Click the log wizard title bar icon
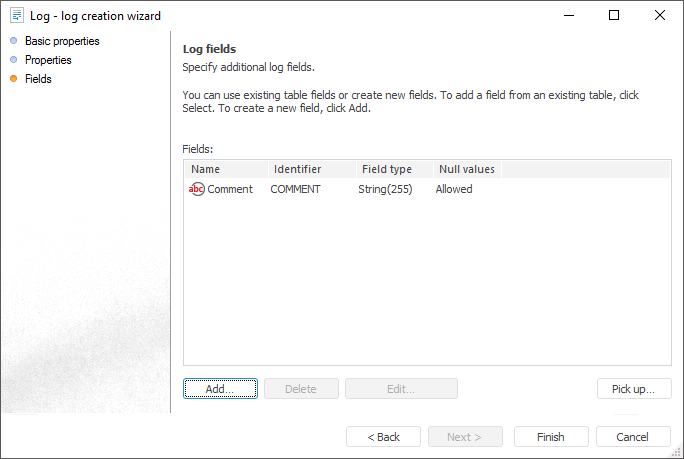 16,16
